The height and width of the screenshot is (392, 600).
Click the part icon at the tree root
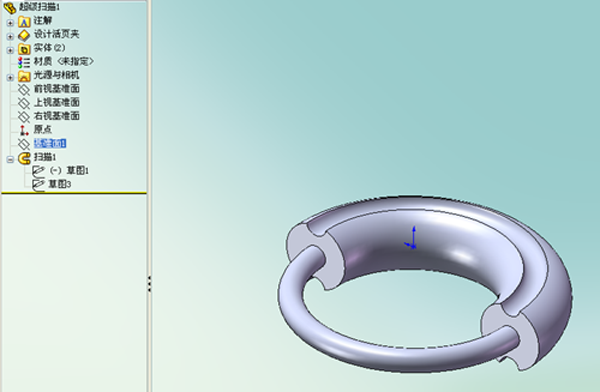(x=10, y=7)
